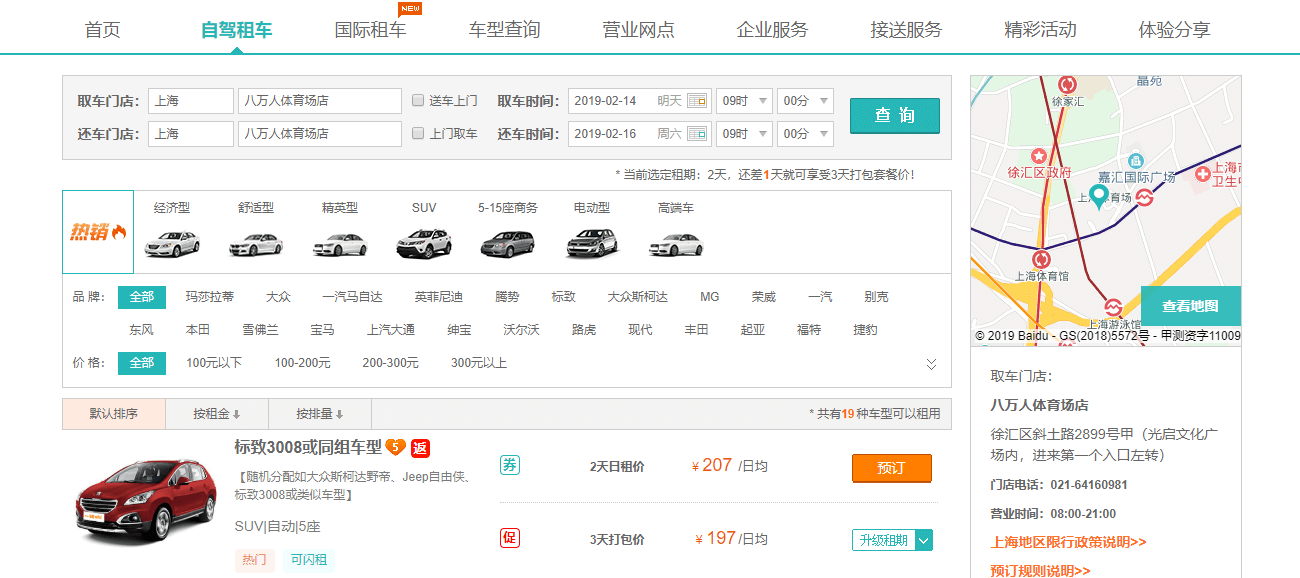Viewport: 1300px width, 578px height.
Task: Select the 电动型 car icon
Action: 592,243
